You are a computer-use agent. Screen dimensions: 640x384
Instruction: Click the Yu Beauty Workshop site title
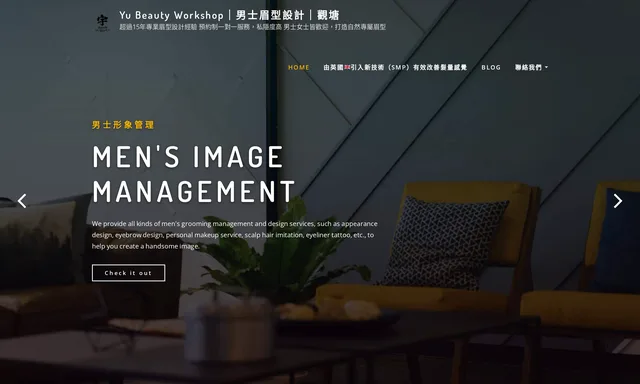coord(229,16)
